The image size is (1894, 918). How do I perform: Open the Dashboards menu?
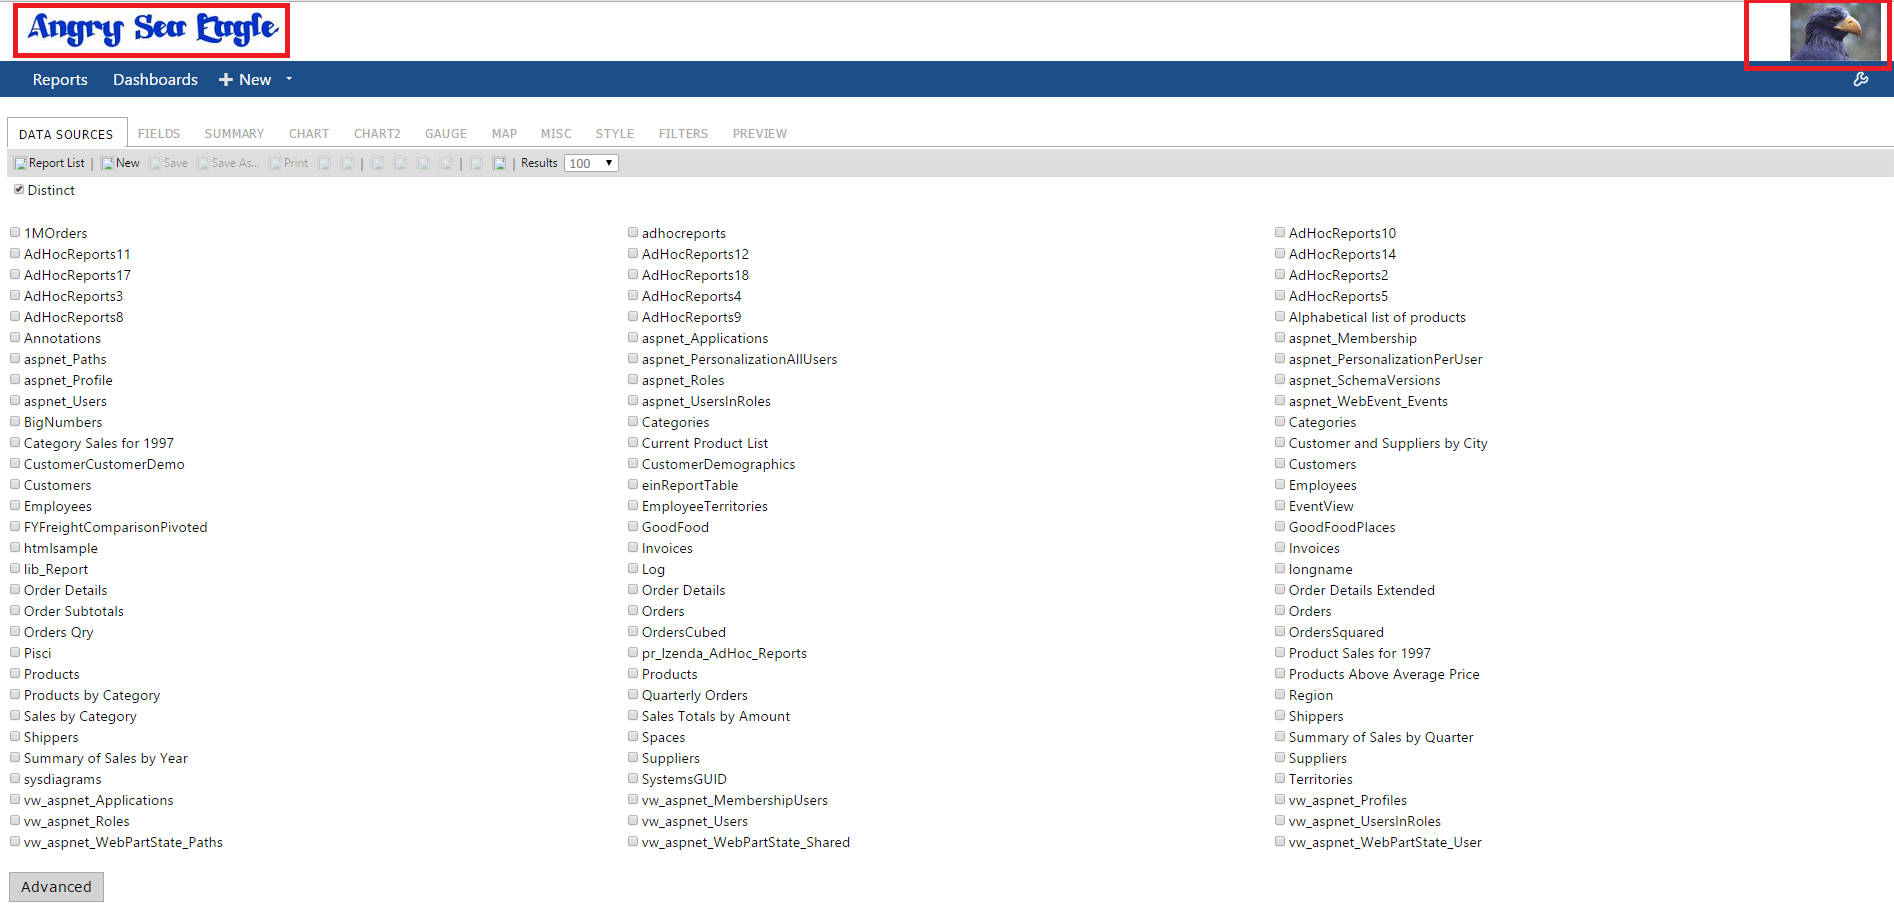click(155, 79)
